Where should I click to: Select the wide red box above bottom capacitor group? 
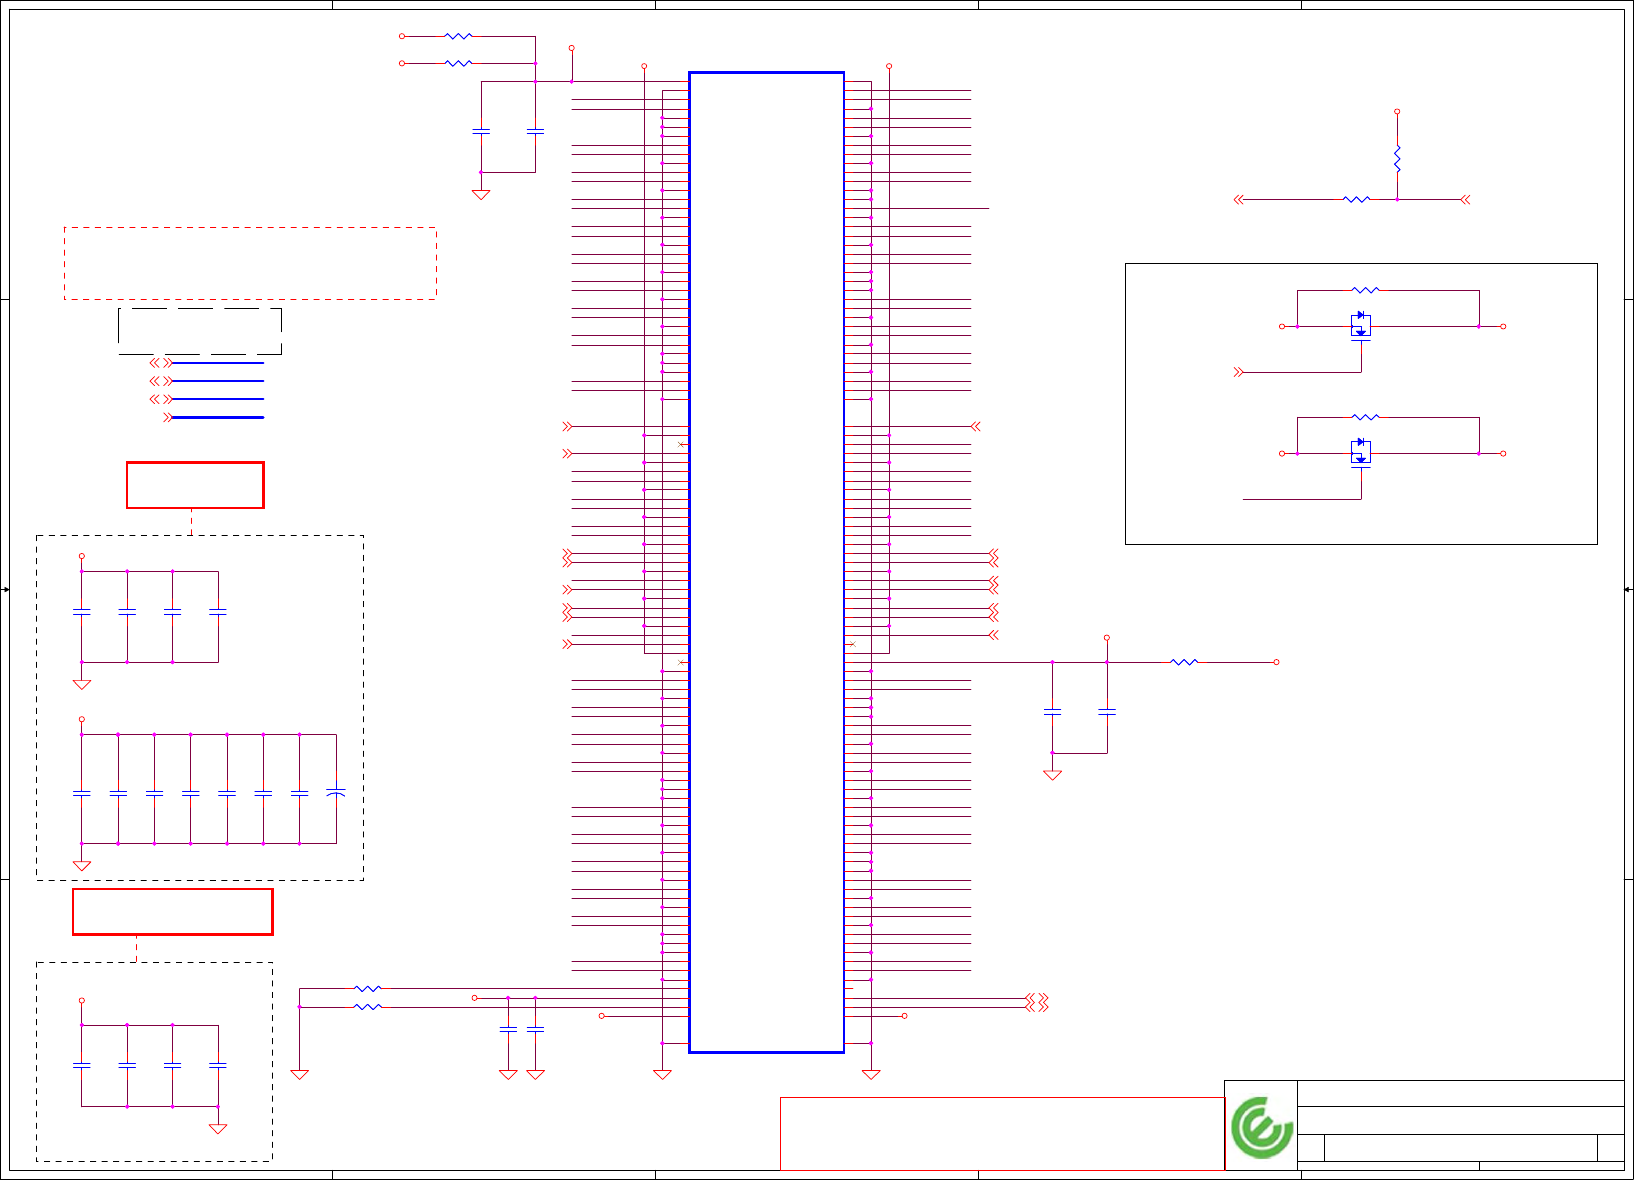[173, 912]
